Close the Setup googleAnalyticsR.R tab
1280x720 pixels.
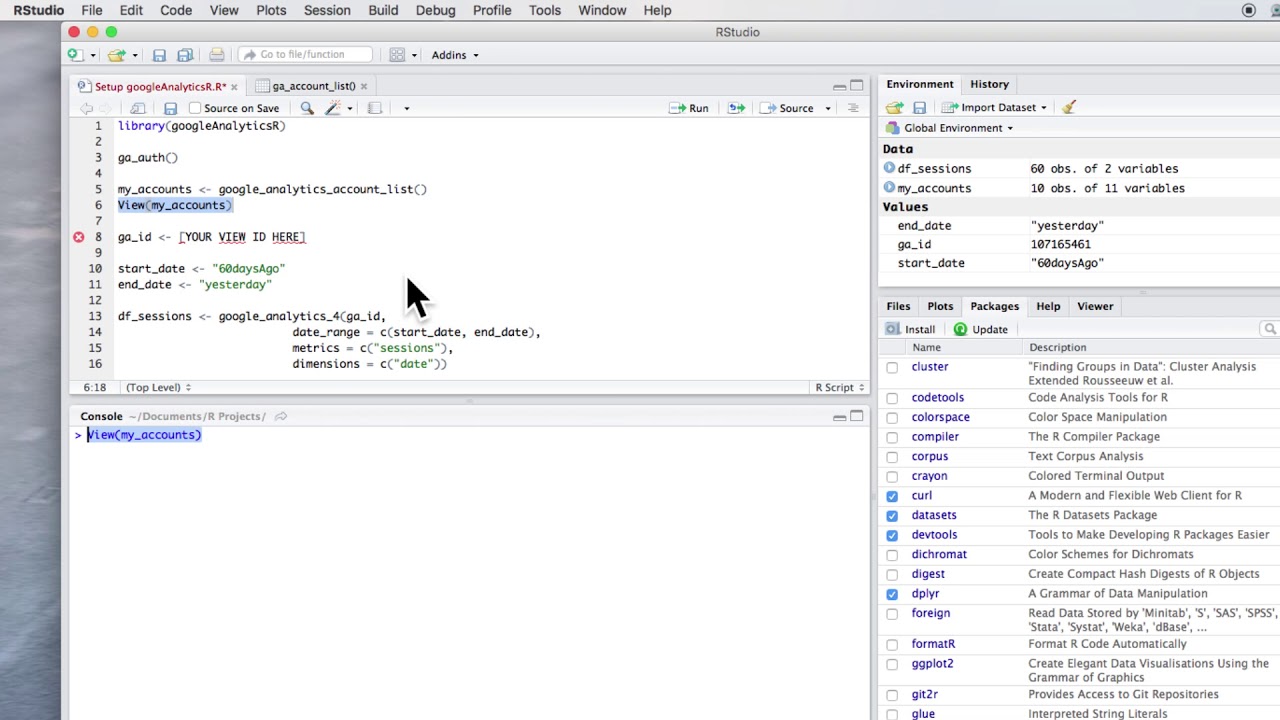click(x=234, y=87)
